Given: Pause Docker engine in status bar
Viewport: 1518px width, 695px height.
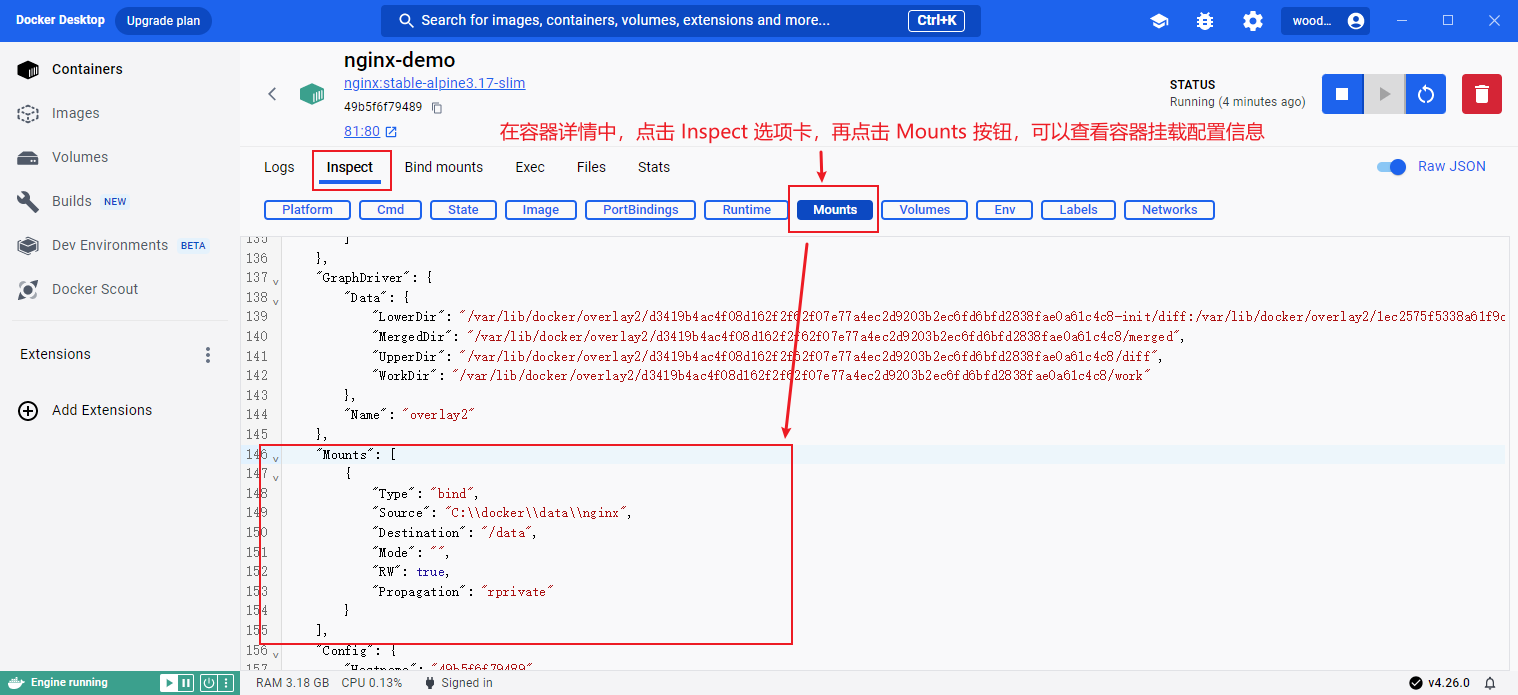Looking at the screenshot, I should pyautogui.click(x=185, y=683).
